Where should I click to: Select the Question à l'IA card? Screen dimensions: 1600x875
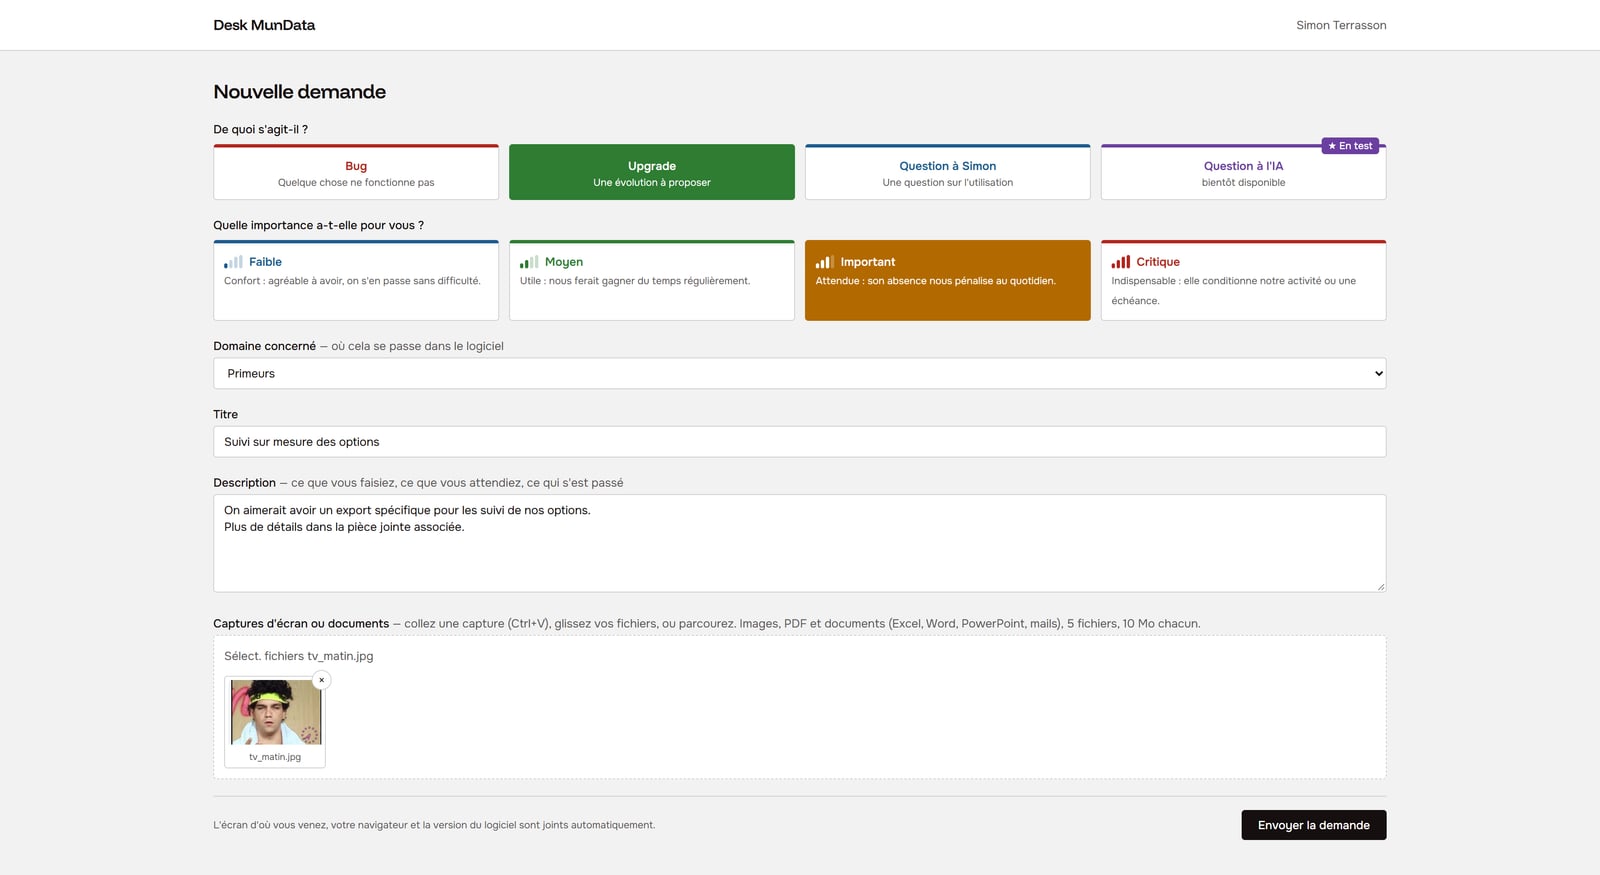click(1244, 172)
